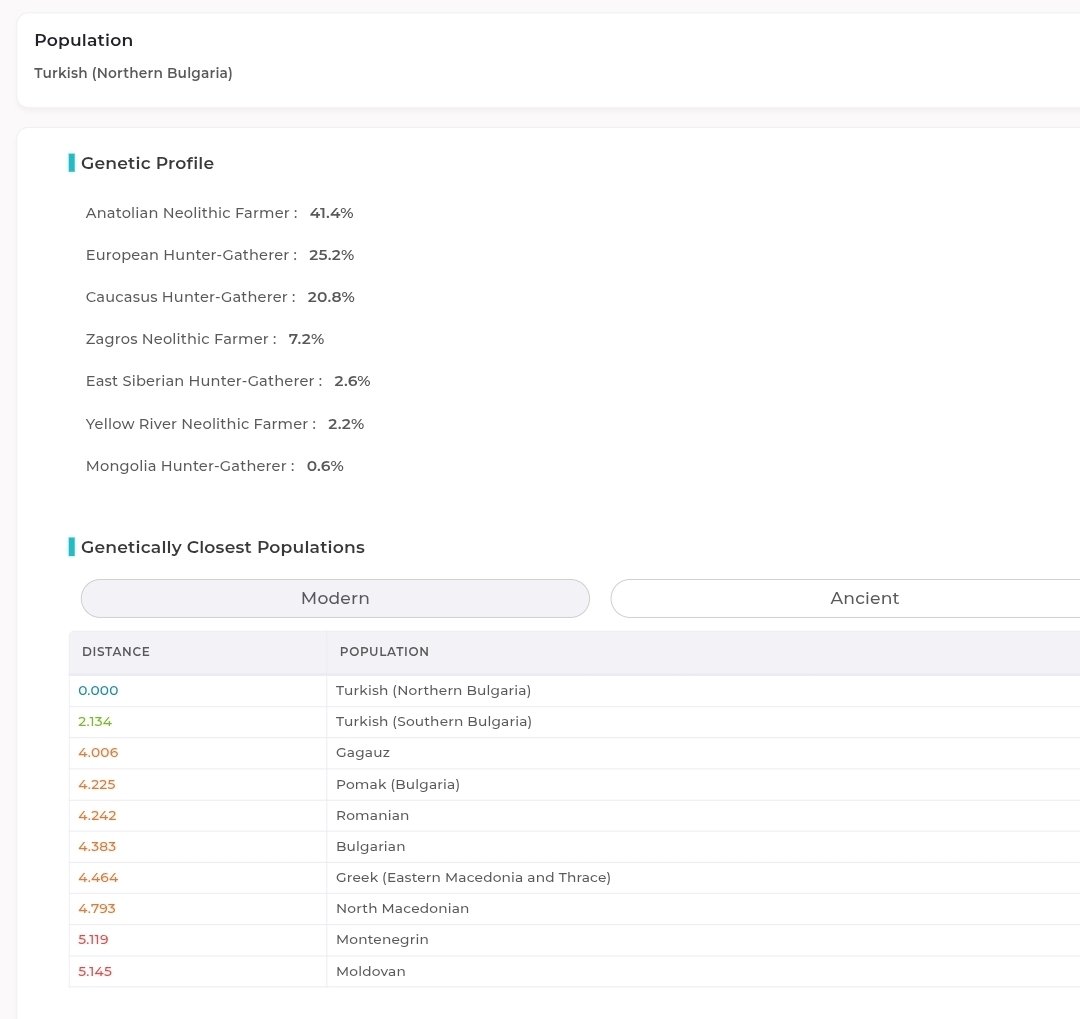Click the Genetic Profile section heading

[x=147, y=163]
